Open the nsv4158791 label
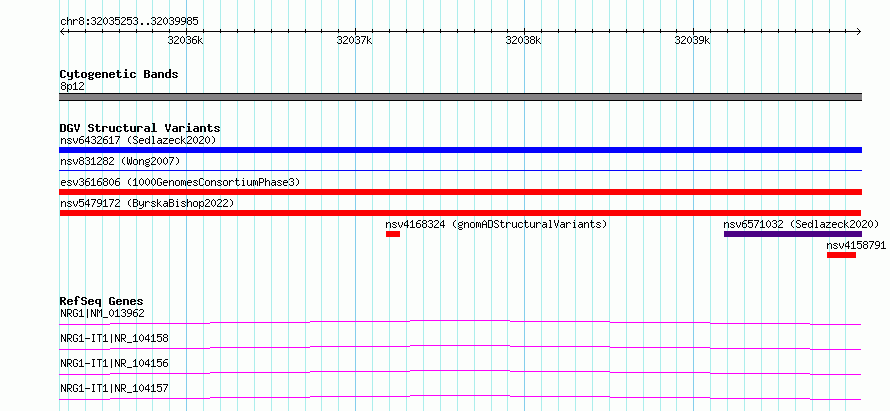 click(x=856, y=245)
